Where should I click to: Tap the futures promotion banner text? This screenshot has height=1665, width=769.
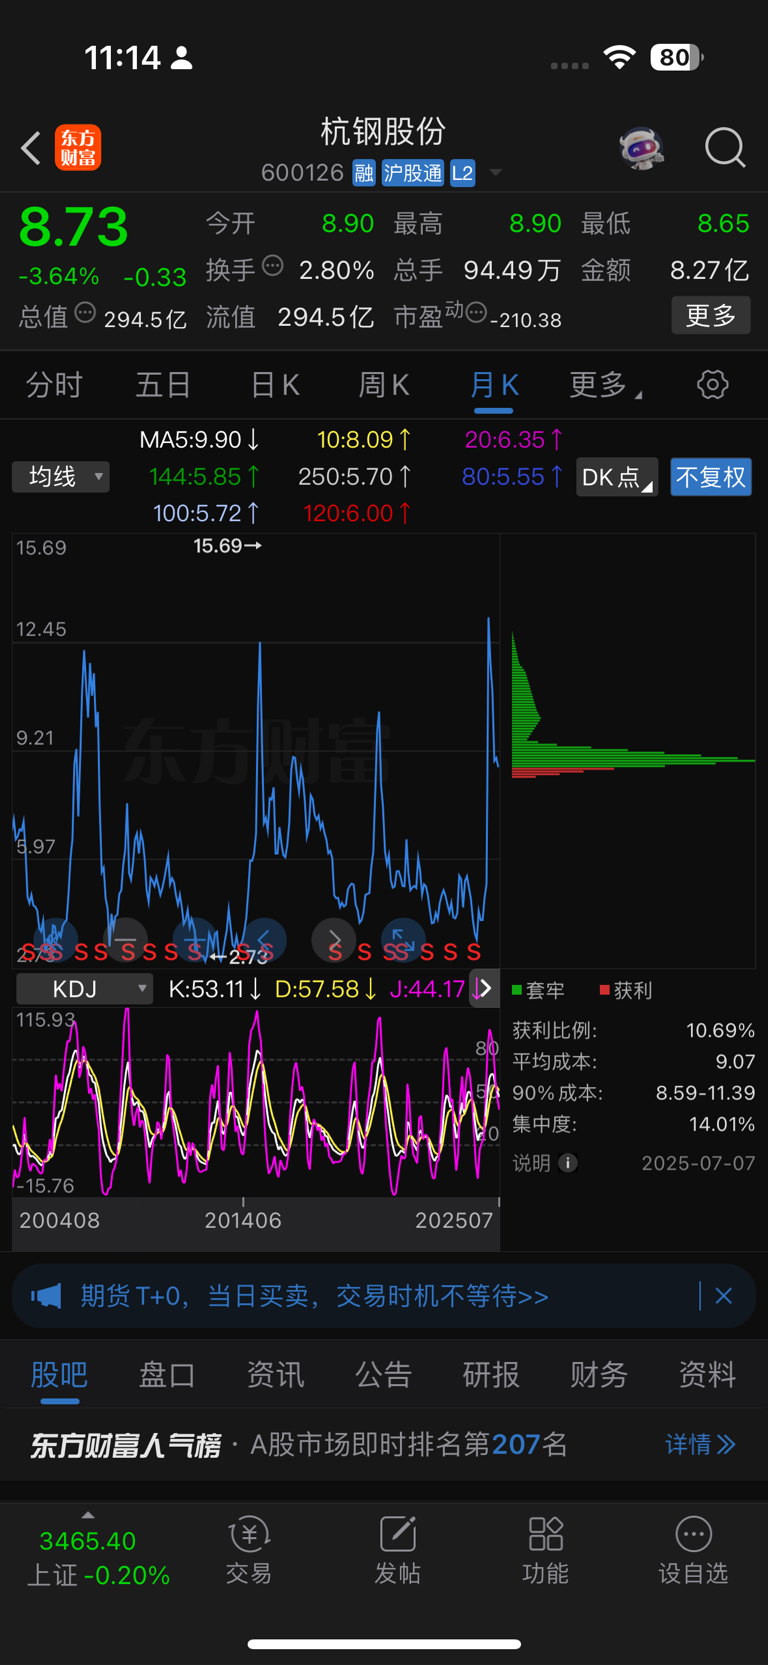point(314,1296)
